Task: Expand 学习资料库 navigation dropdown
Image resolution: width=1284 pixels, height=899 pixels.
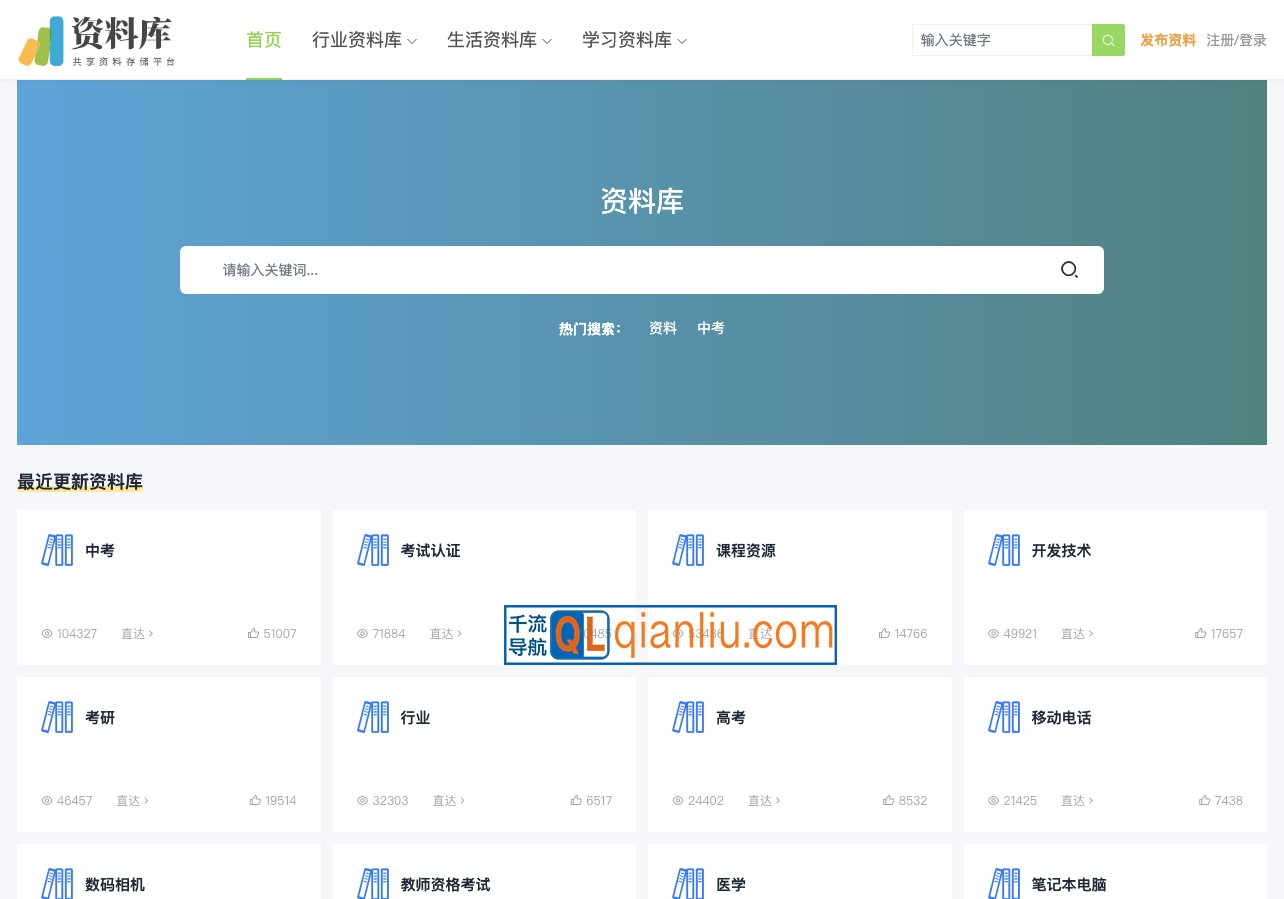Action: (x=634, y=40)
